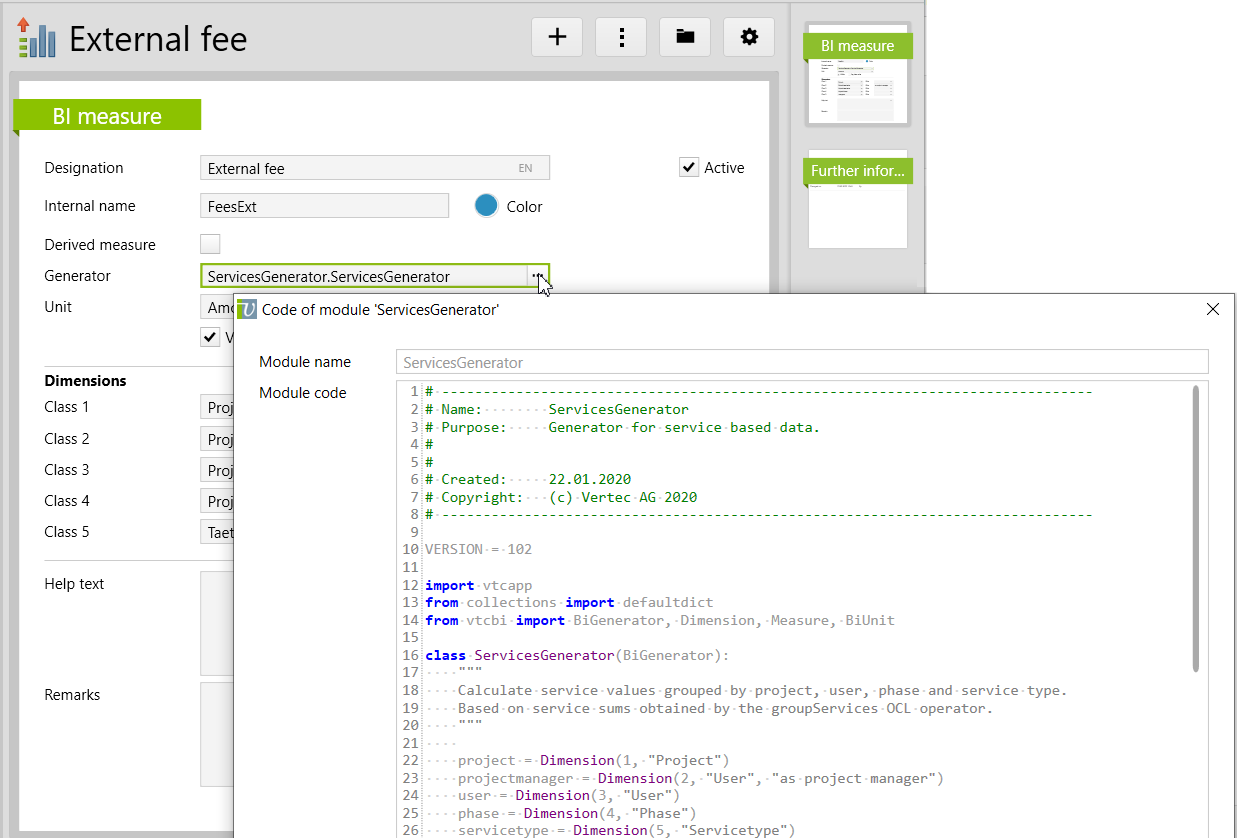Click the ellipsis button beside Generator field
This screenshot has width=1237, height=838.
(x=537, y=277)
